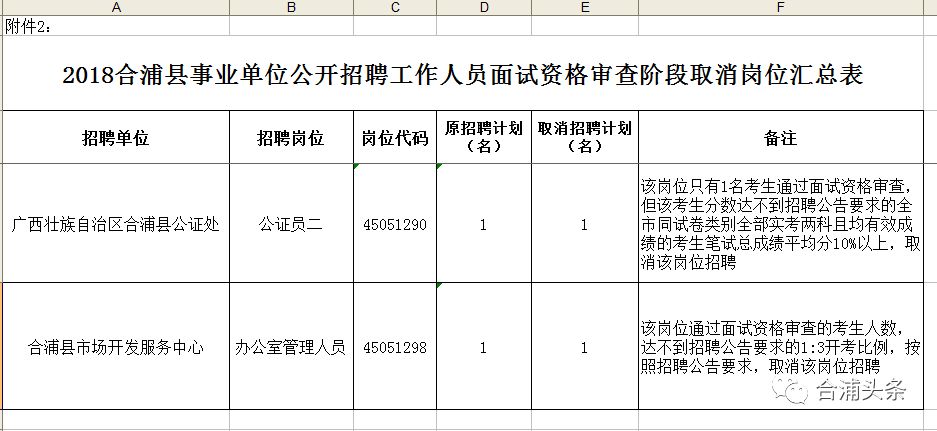Select the code cell 45051290
The height and width of the screenshot is (431, 937).
click(x=395, y=223)
